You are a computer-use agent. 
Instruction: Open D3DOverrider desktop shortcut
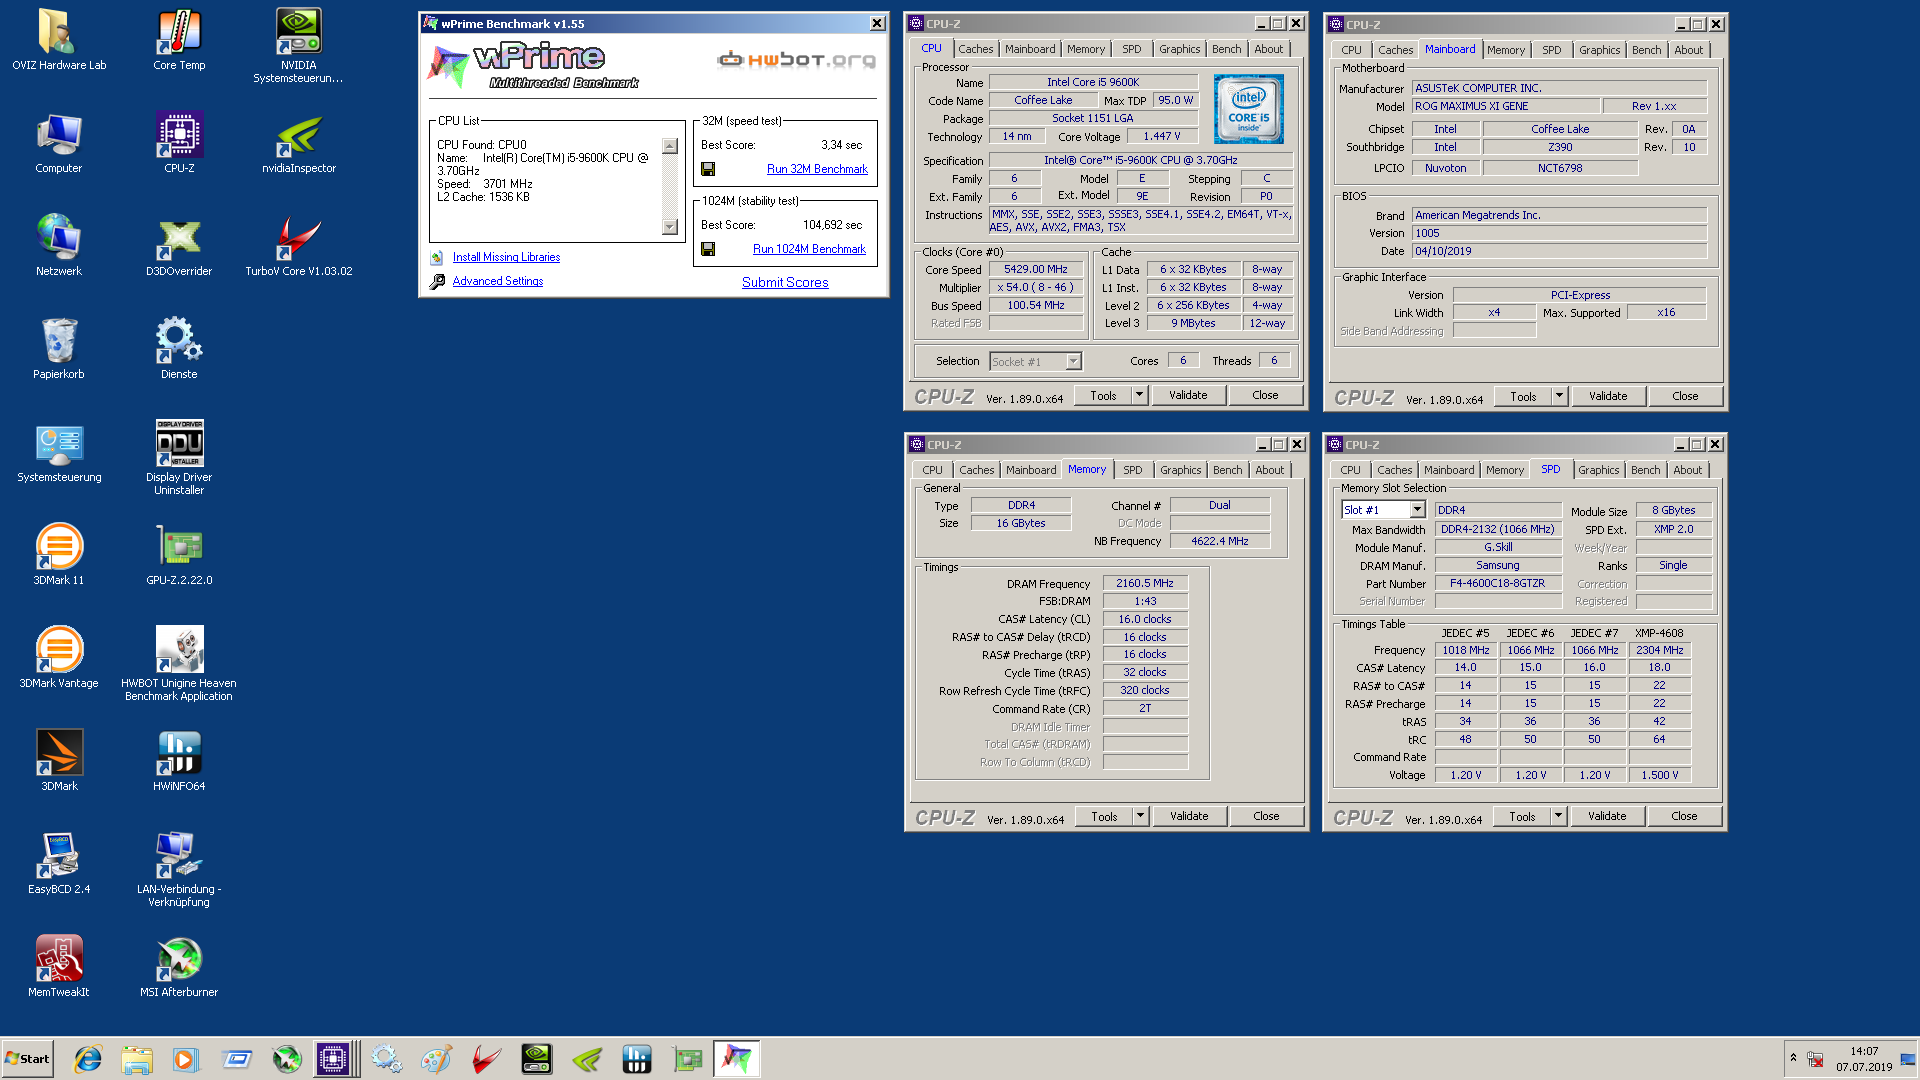[179, 246]
